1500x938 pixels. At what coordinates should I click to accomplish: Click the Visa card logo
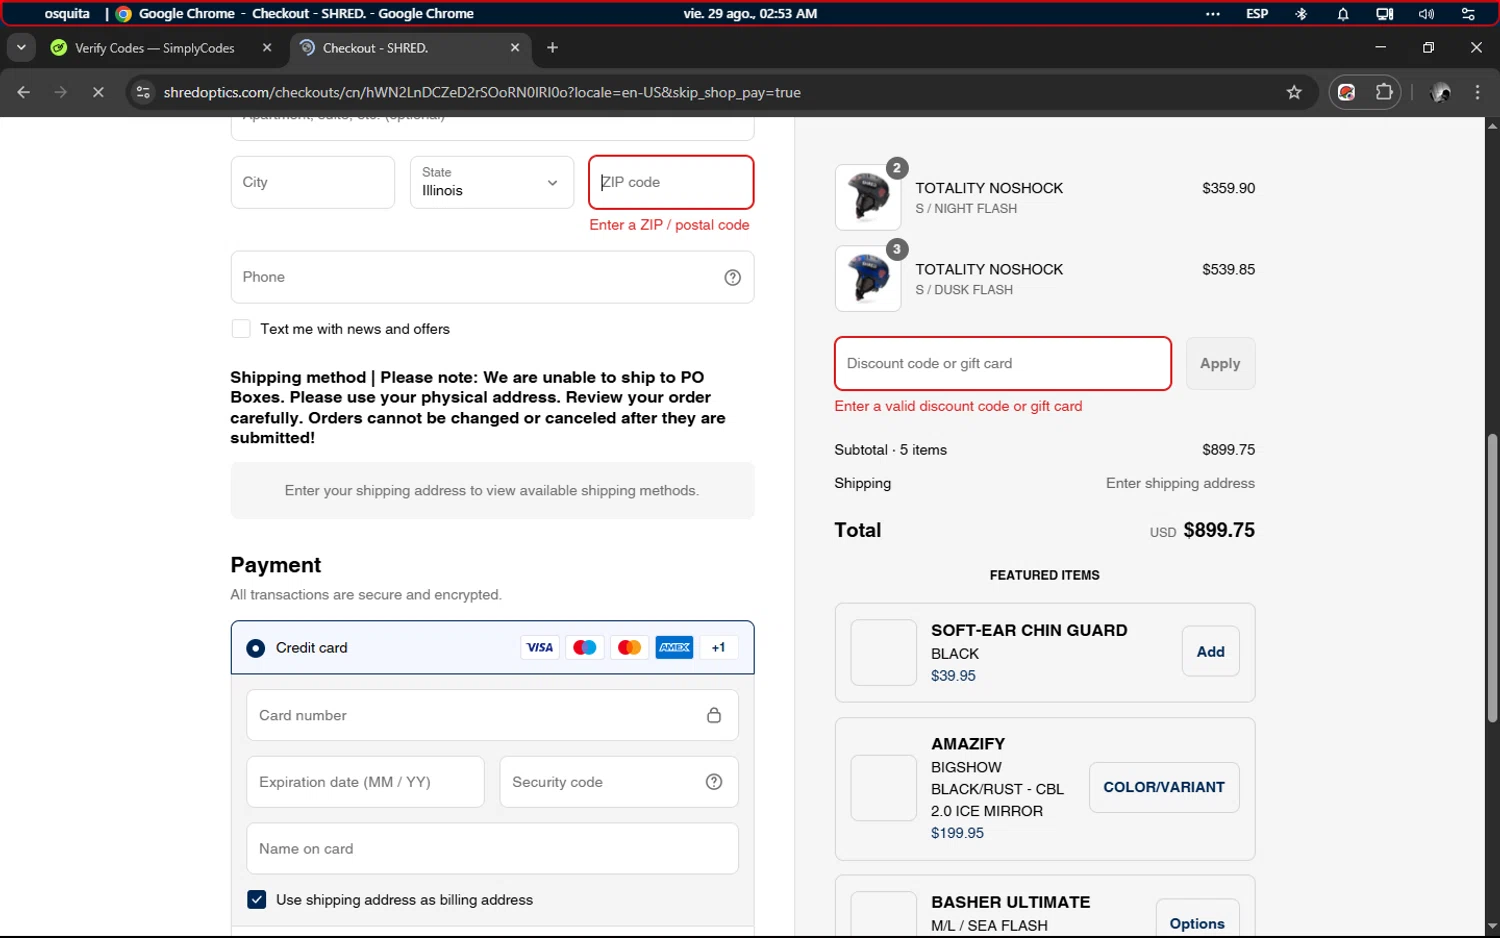coord(540,647)
